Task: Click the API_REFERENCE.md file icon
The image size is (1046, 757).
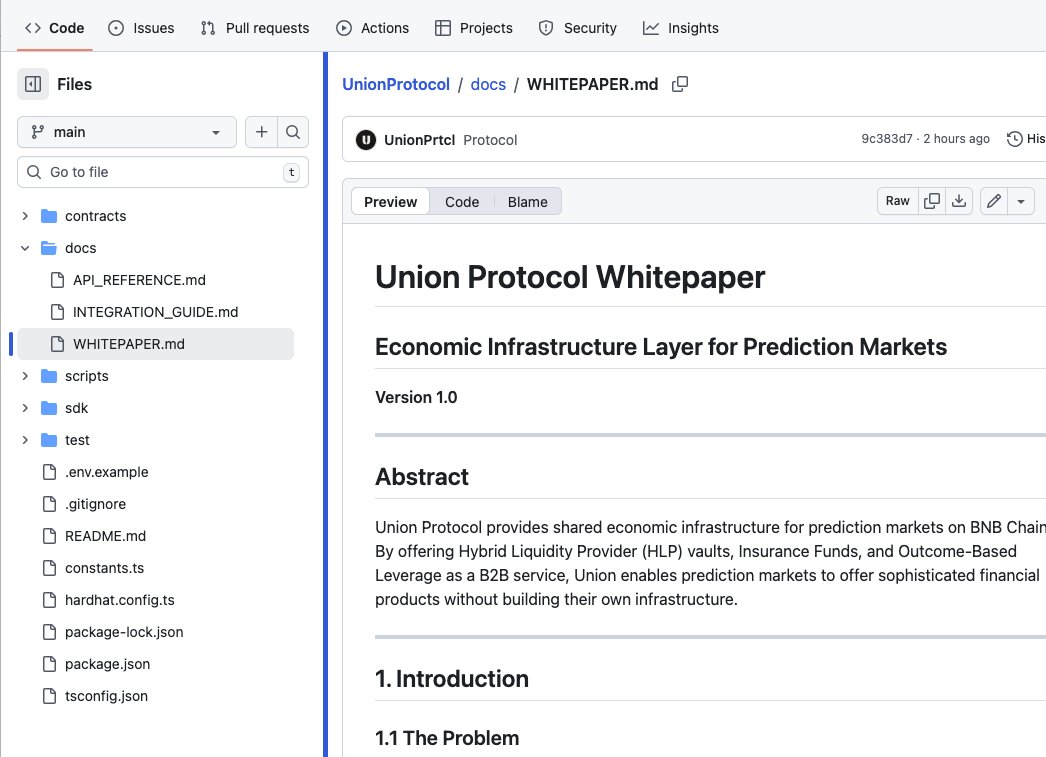Action: pos(57,280)
